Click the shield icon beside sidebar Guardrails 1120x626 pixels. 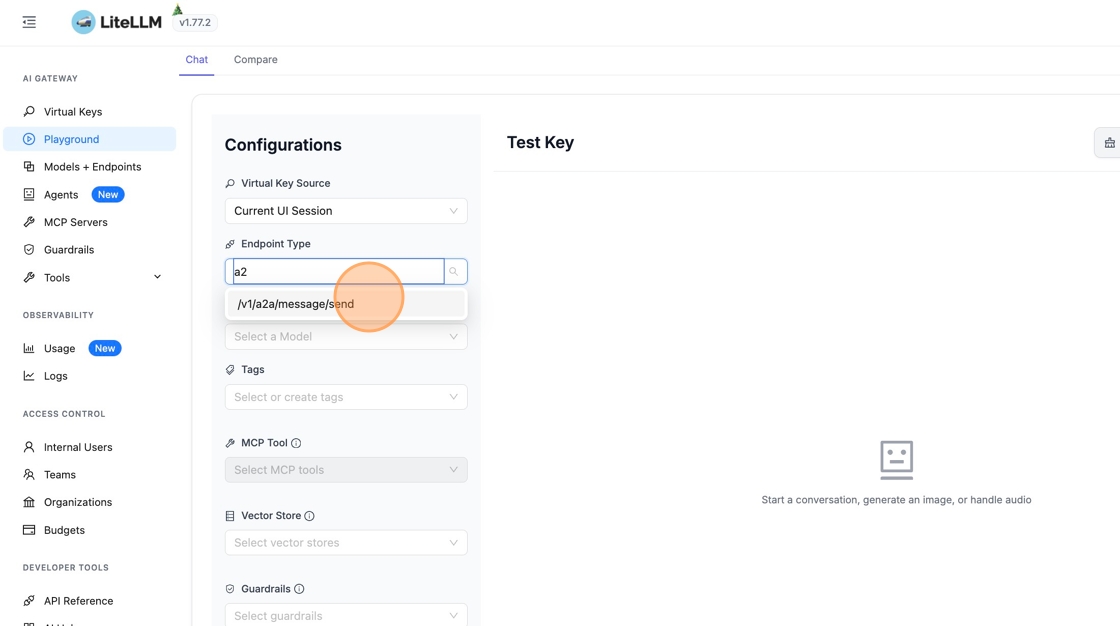click(29, 249)
